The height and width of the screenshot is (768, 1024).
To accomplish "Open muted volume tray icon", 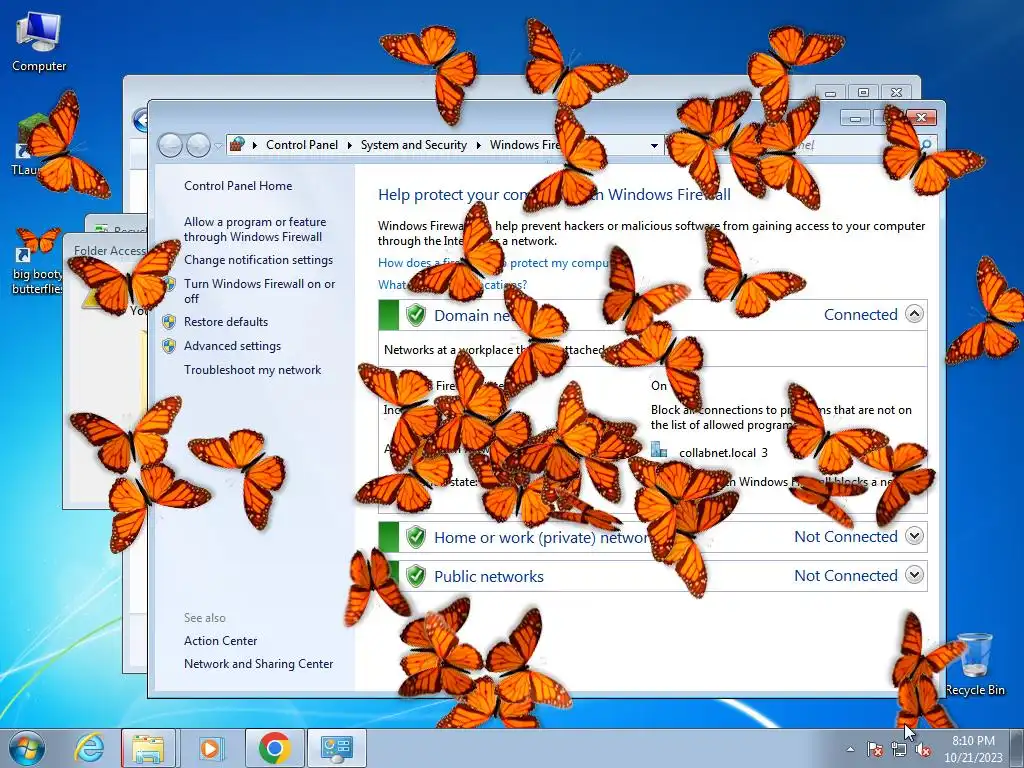I will click(923, 750).
